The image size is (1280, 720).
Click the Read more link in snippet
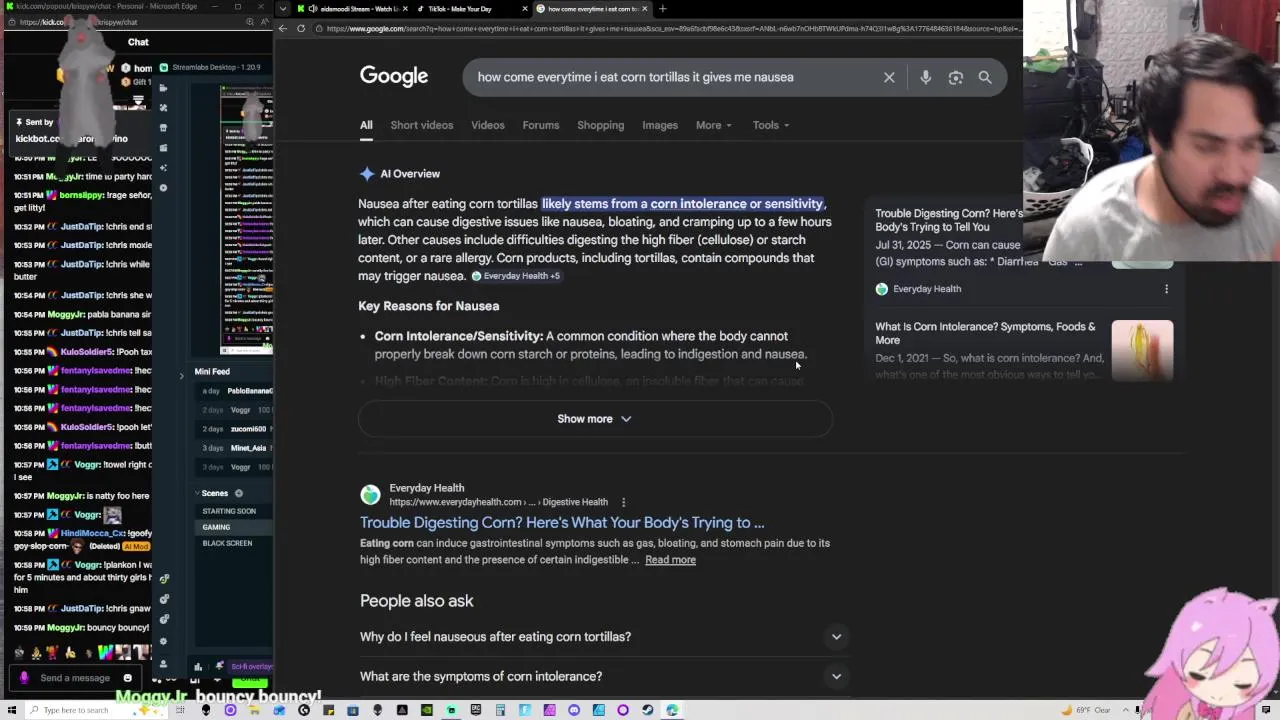[670, 560]
